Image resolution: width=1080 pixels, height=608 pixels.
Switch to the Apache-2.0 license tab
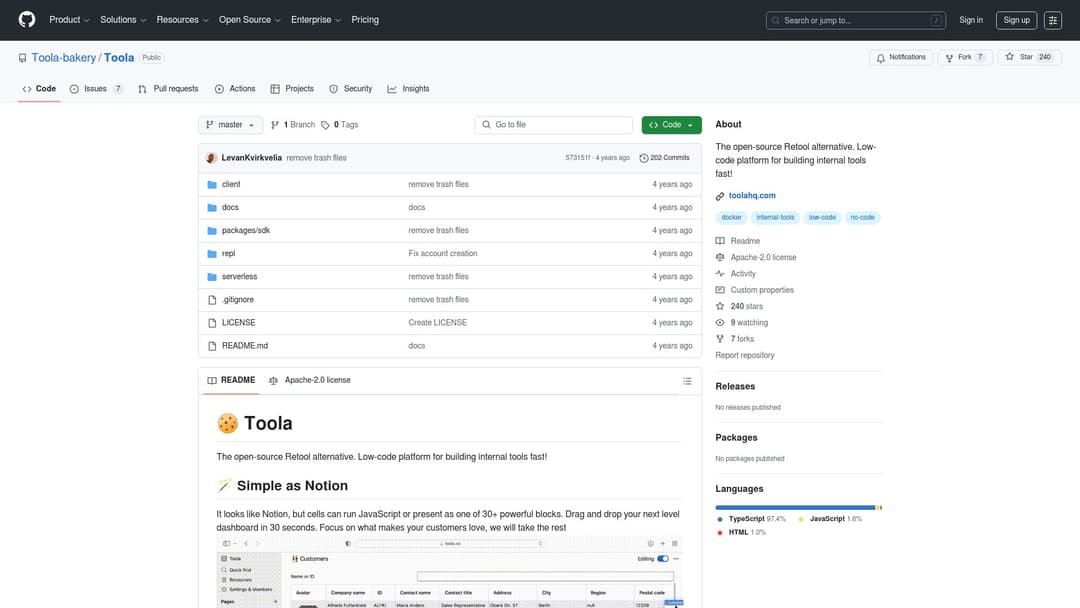point(310,381)
